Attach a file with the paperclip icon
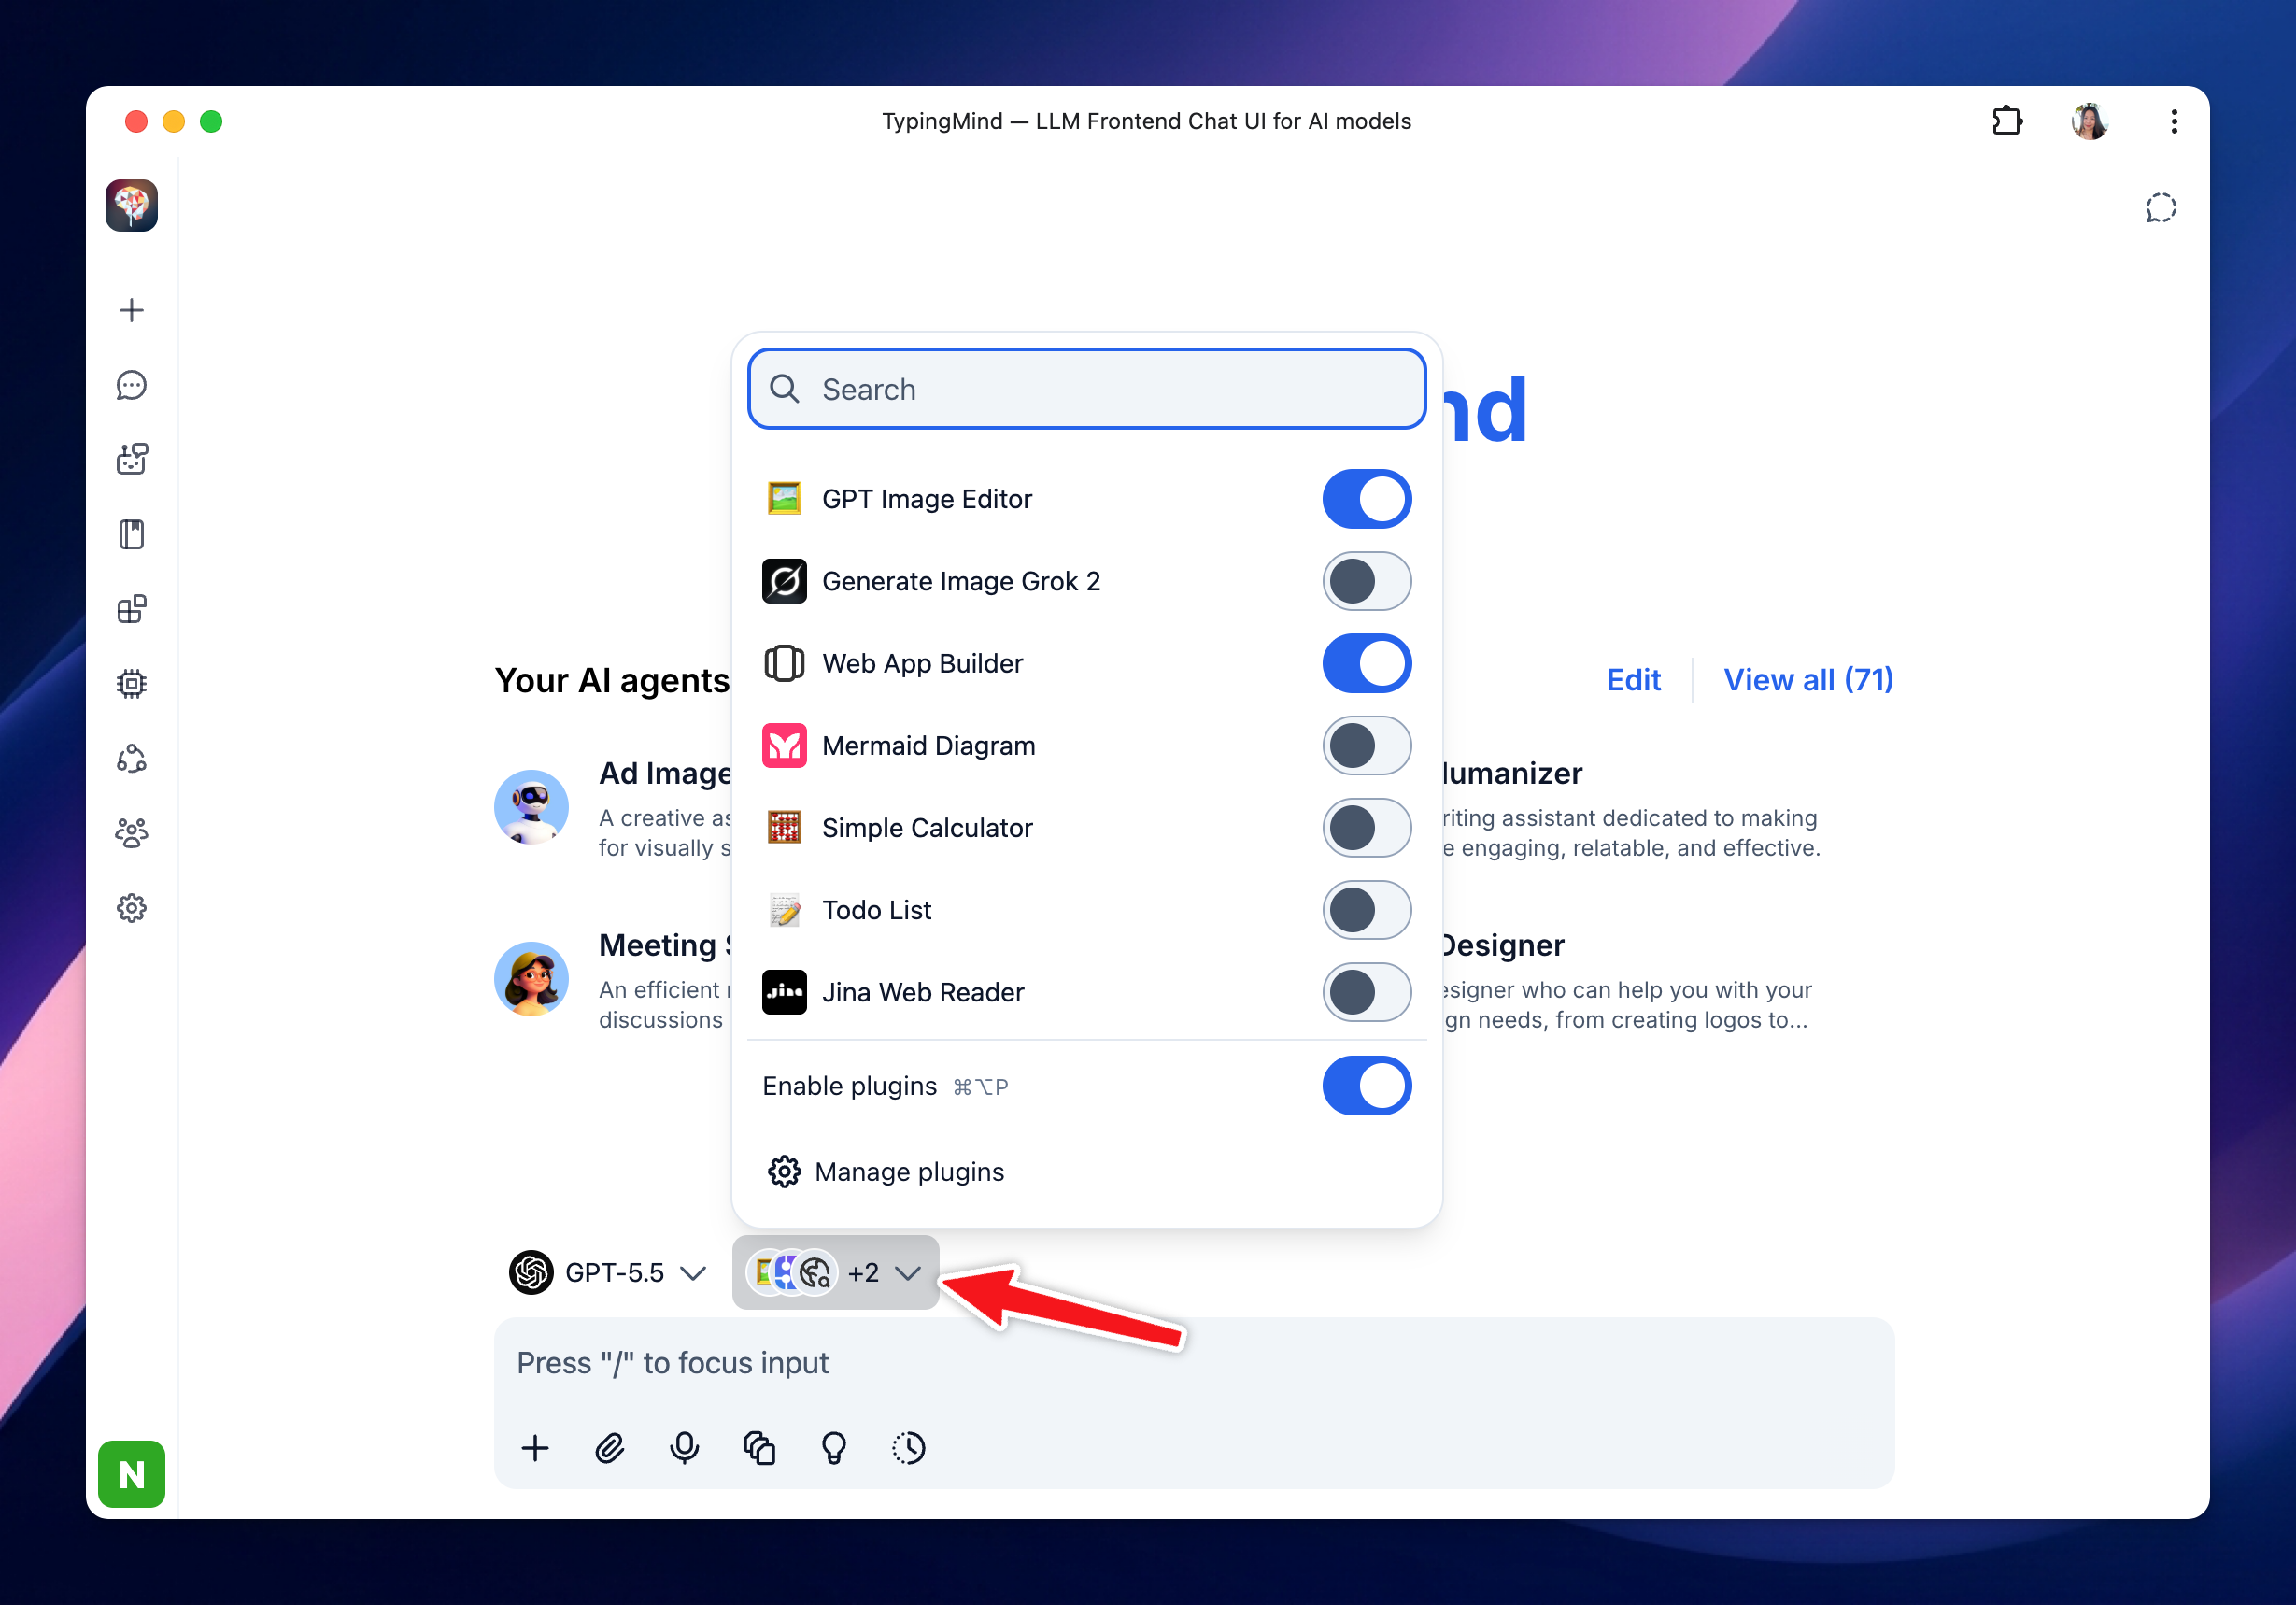This screenshot has height=1605, width=2296. (x=610, y=1448)
